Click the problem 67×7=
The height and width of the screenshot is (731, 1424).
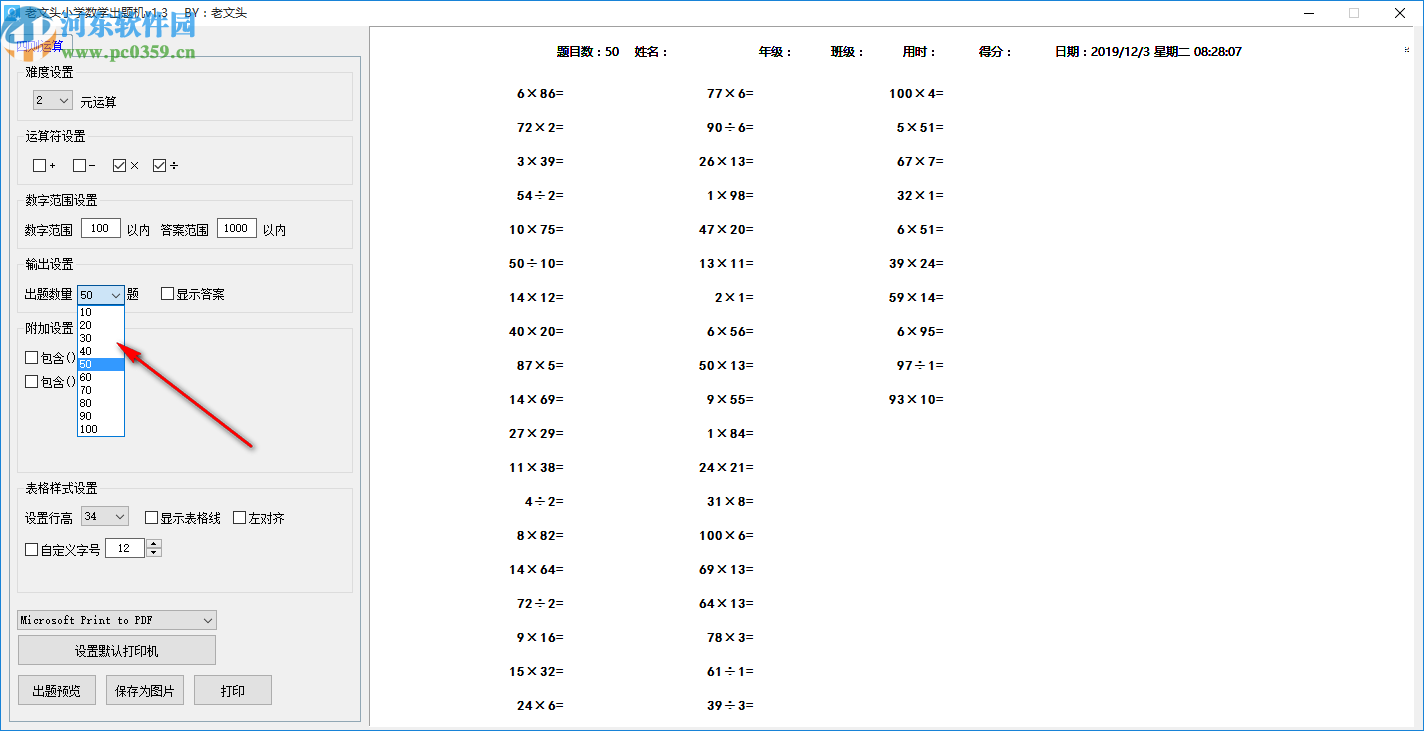pyautogui.click(x=920, y=162)
